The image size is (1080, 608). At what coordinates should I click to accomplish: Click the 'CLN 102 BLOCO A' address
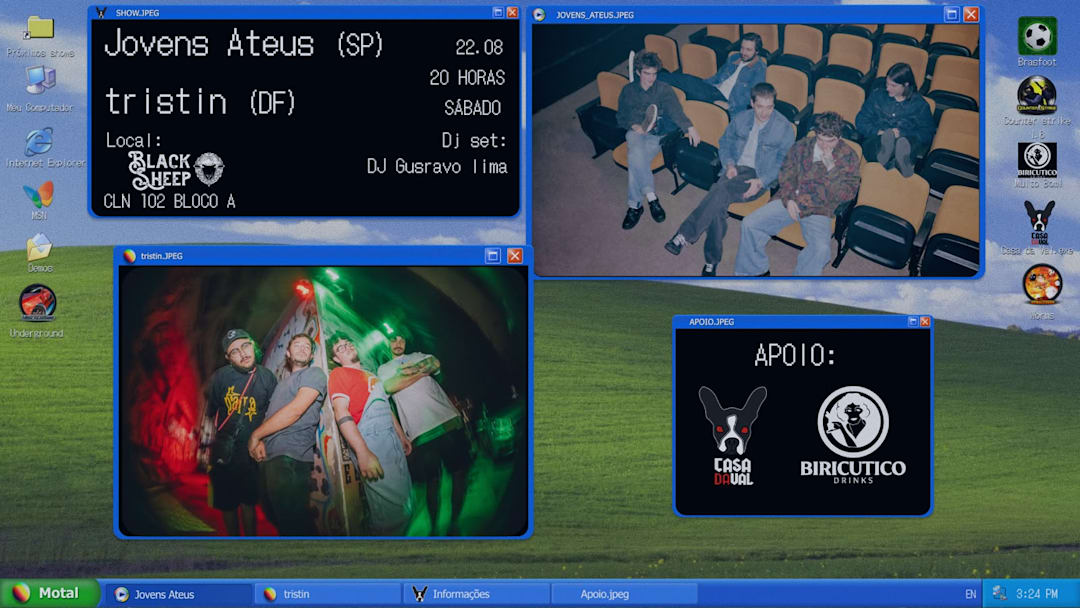[169, 201]
